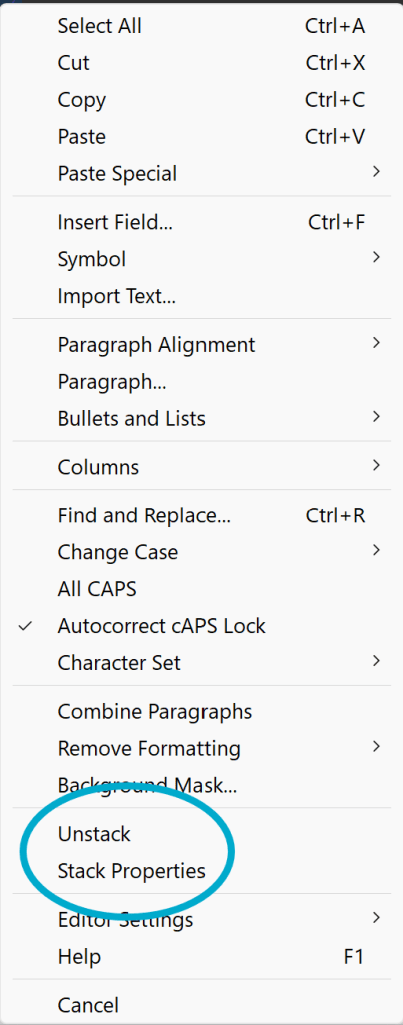Click Unstack in the menu

(x=202, y=833)
